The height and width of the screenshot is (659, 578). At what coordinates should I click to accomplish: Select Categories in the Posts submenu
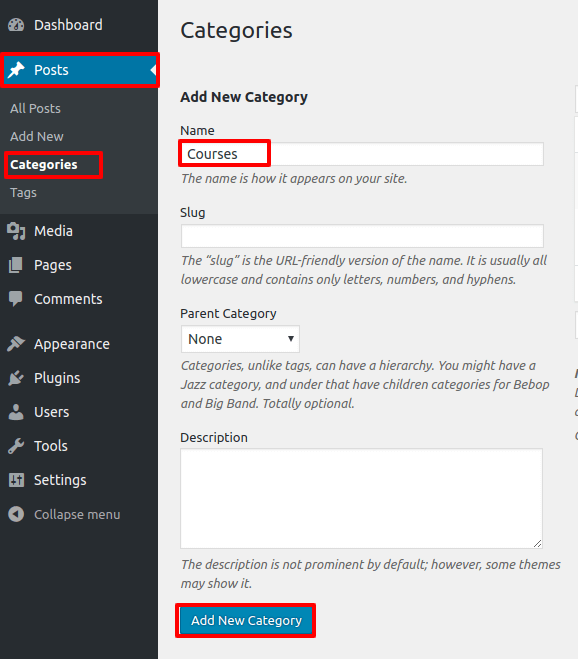[44, 165]
